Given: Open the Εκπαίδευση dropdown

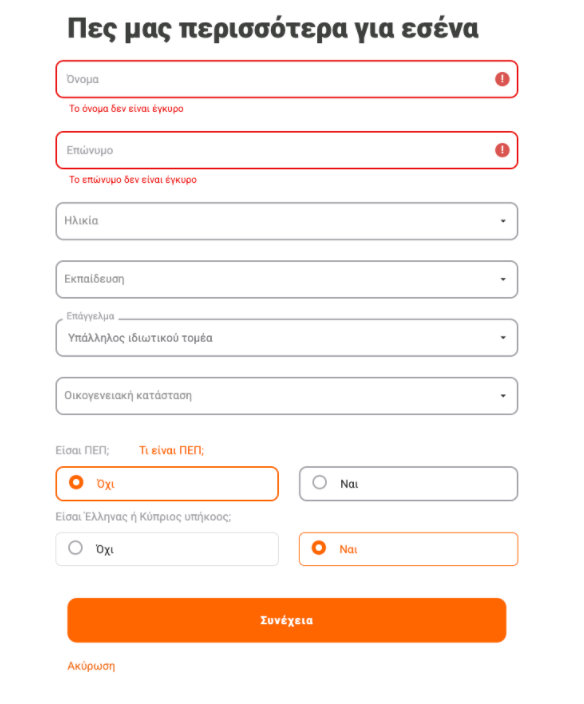Looking at the screenshot, I should pyautogui.click(x=287, y=279).
